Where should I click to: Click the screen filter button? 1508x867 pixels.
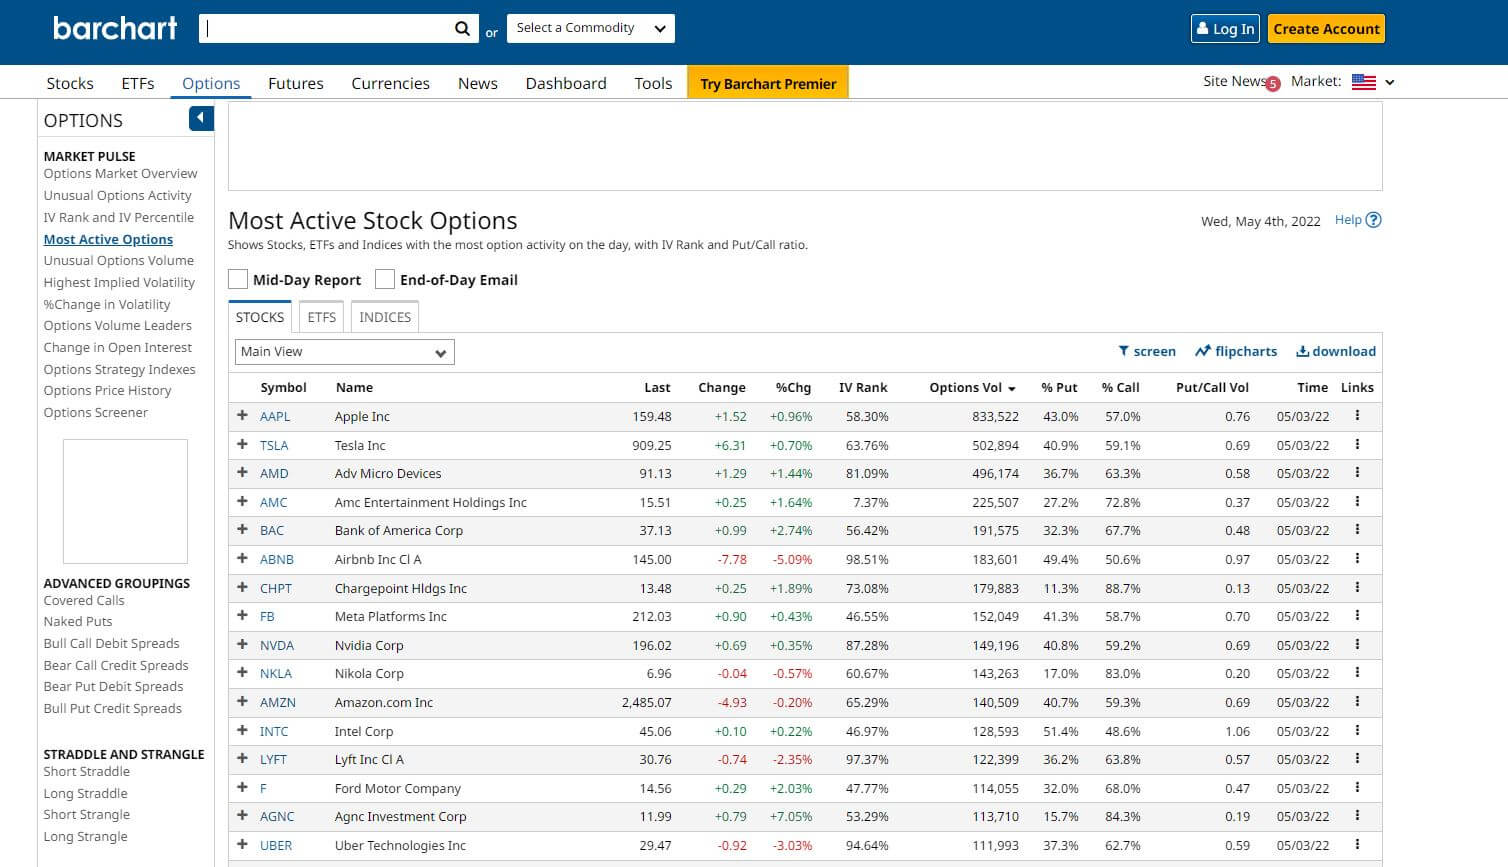(1146, 351)
